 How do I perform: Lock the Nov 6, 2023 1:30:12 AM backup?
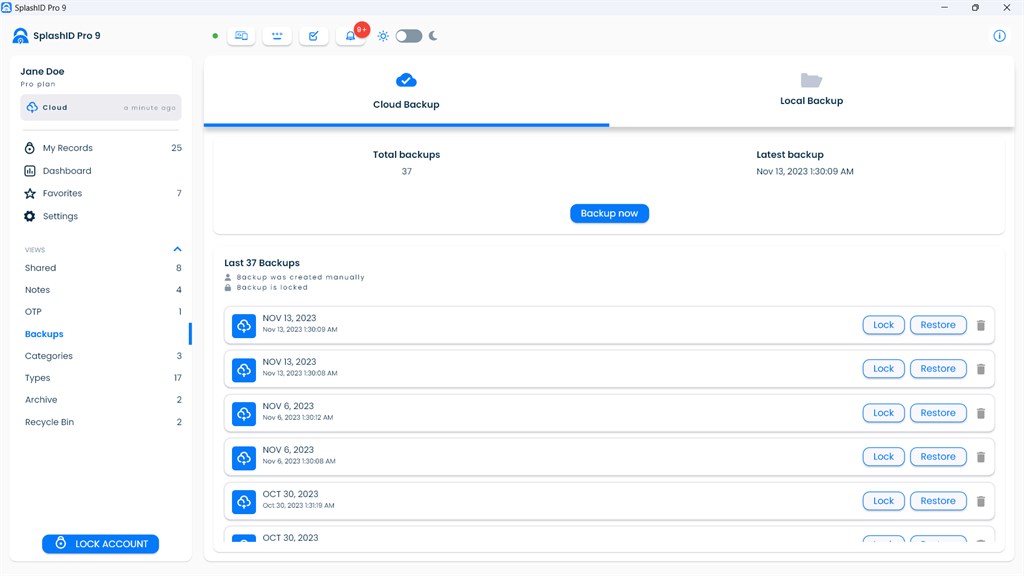pyautogui.click(x=883, y=413)
